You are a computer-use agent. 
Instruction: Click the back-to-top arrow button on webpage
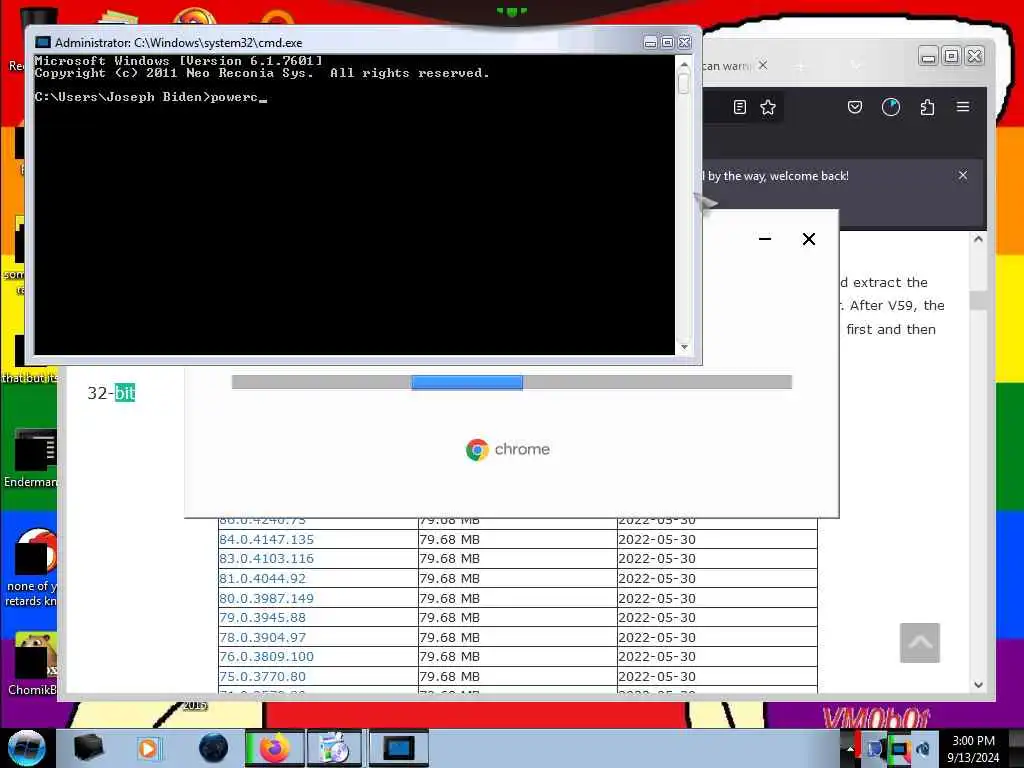click(x=920, y=643)
